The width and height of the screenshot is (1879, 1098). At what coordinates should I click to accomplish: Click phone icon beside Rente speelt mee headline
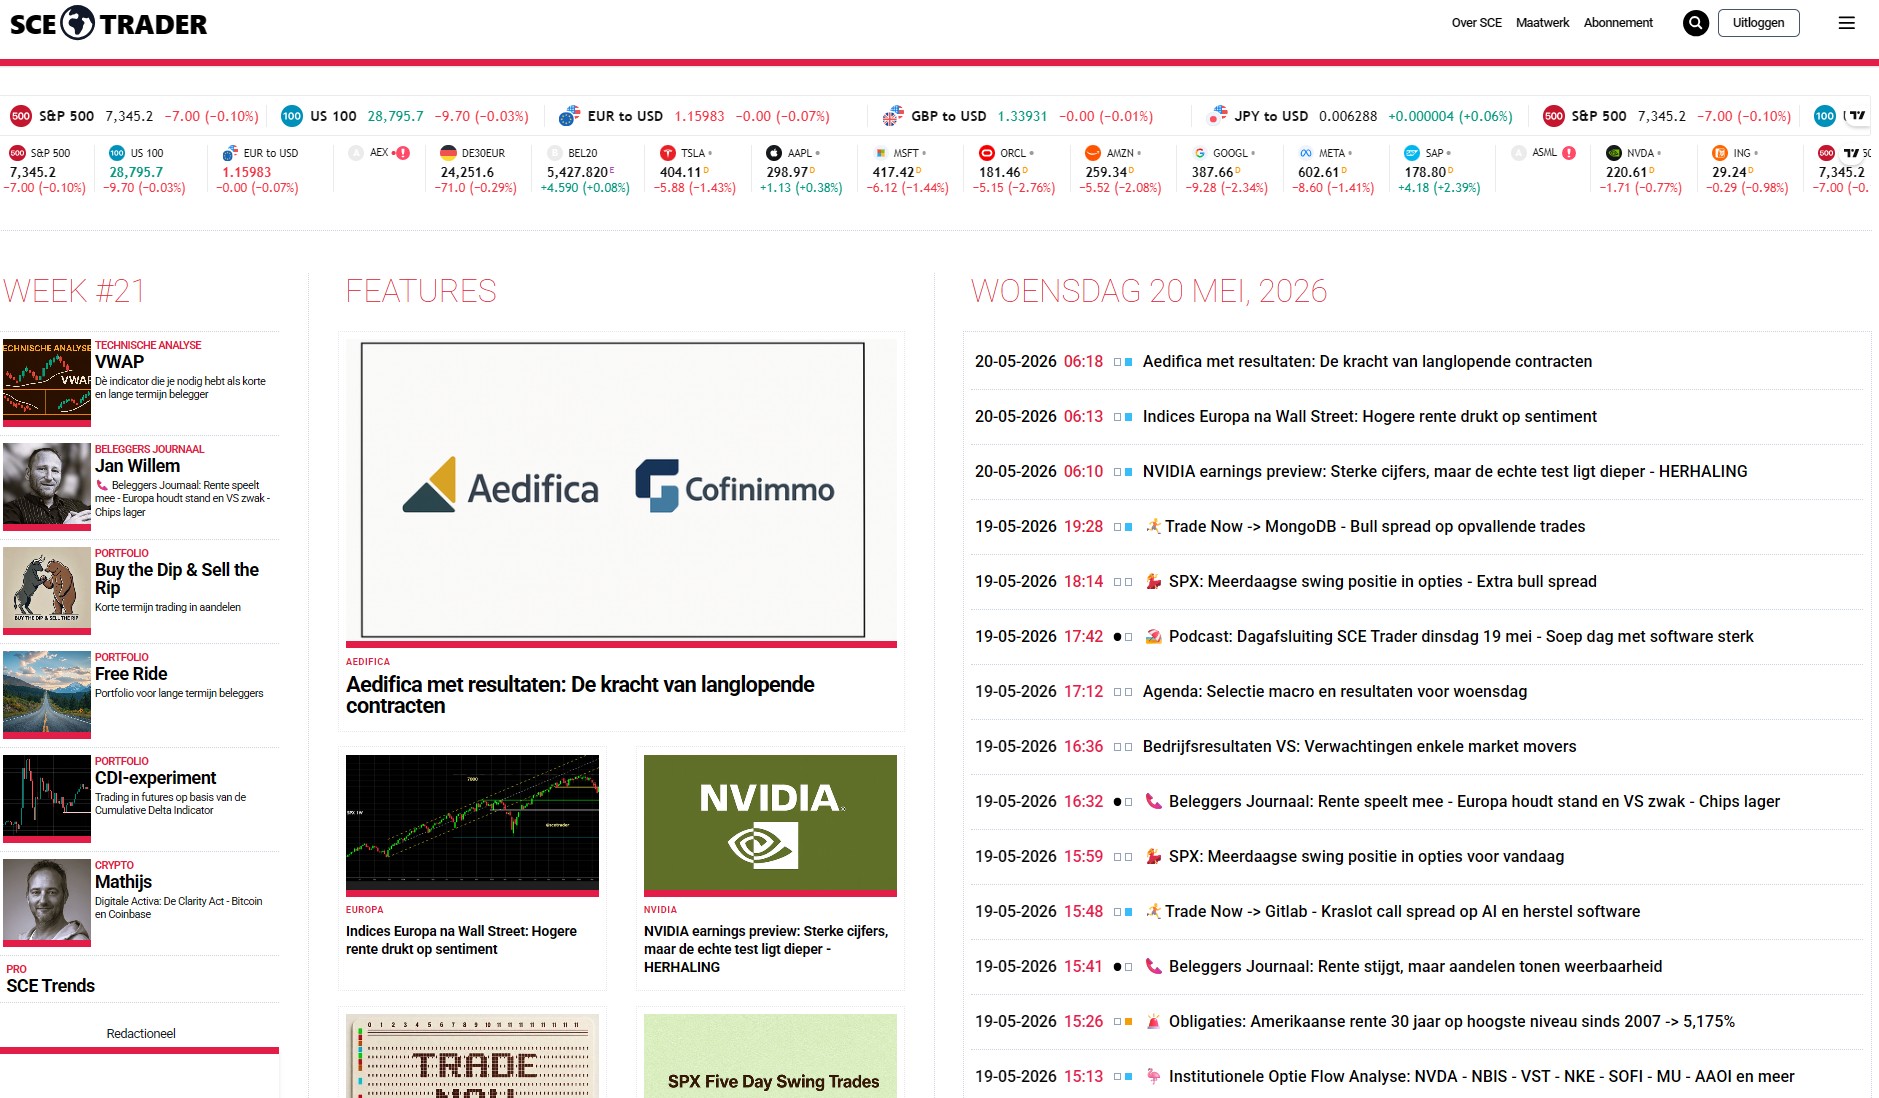pos(1153,801)
